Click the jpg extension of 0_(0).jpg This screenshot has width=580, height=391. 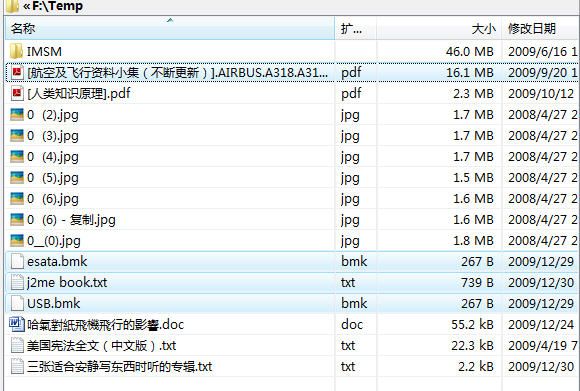tap(350, 242)
